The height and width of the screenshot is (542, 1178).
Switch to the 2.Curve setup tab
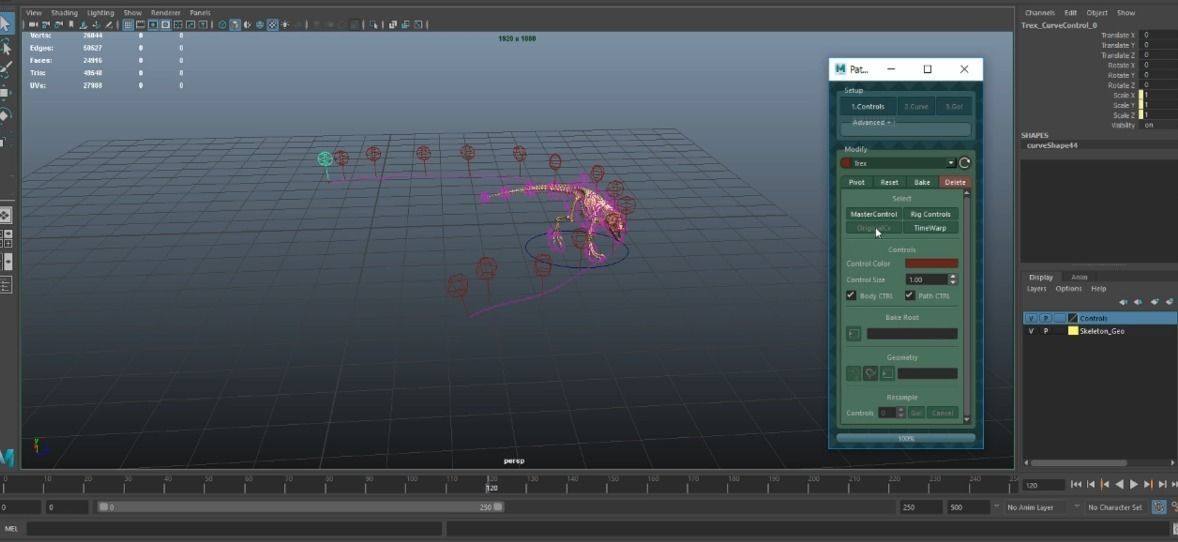pos(916,107)
